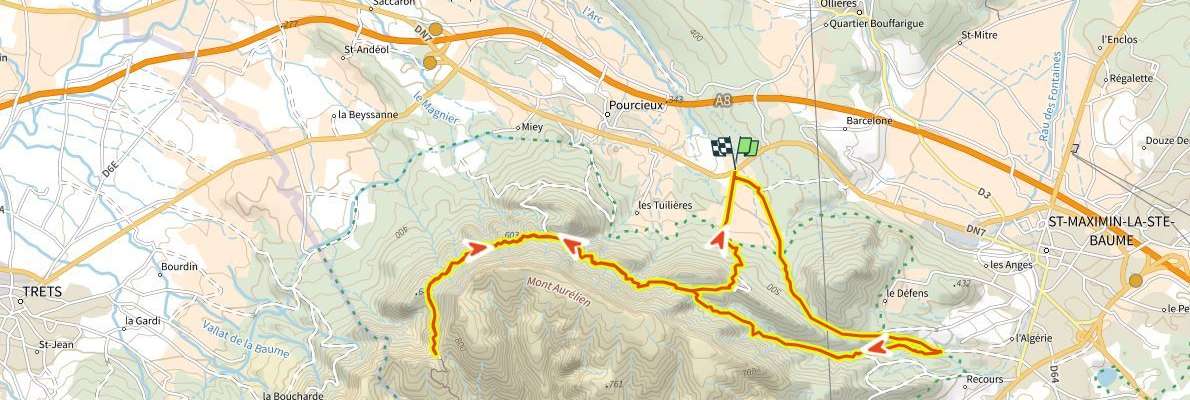Image resolution: width=1190 pixels, height=400 pixels.
Task: Click the orange interchange circle below Saccaron
Action: 436,31
